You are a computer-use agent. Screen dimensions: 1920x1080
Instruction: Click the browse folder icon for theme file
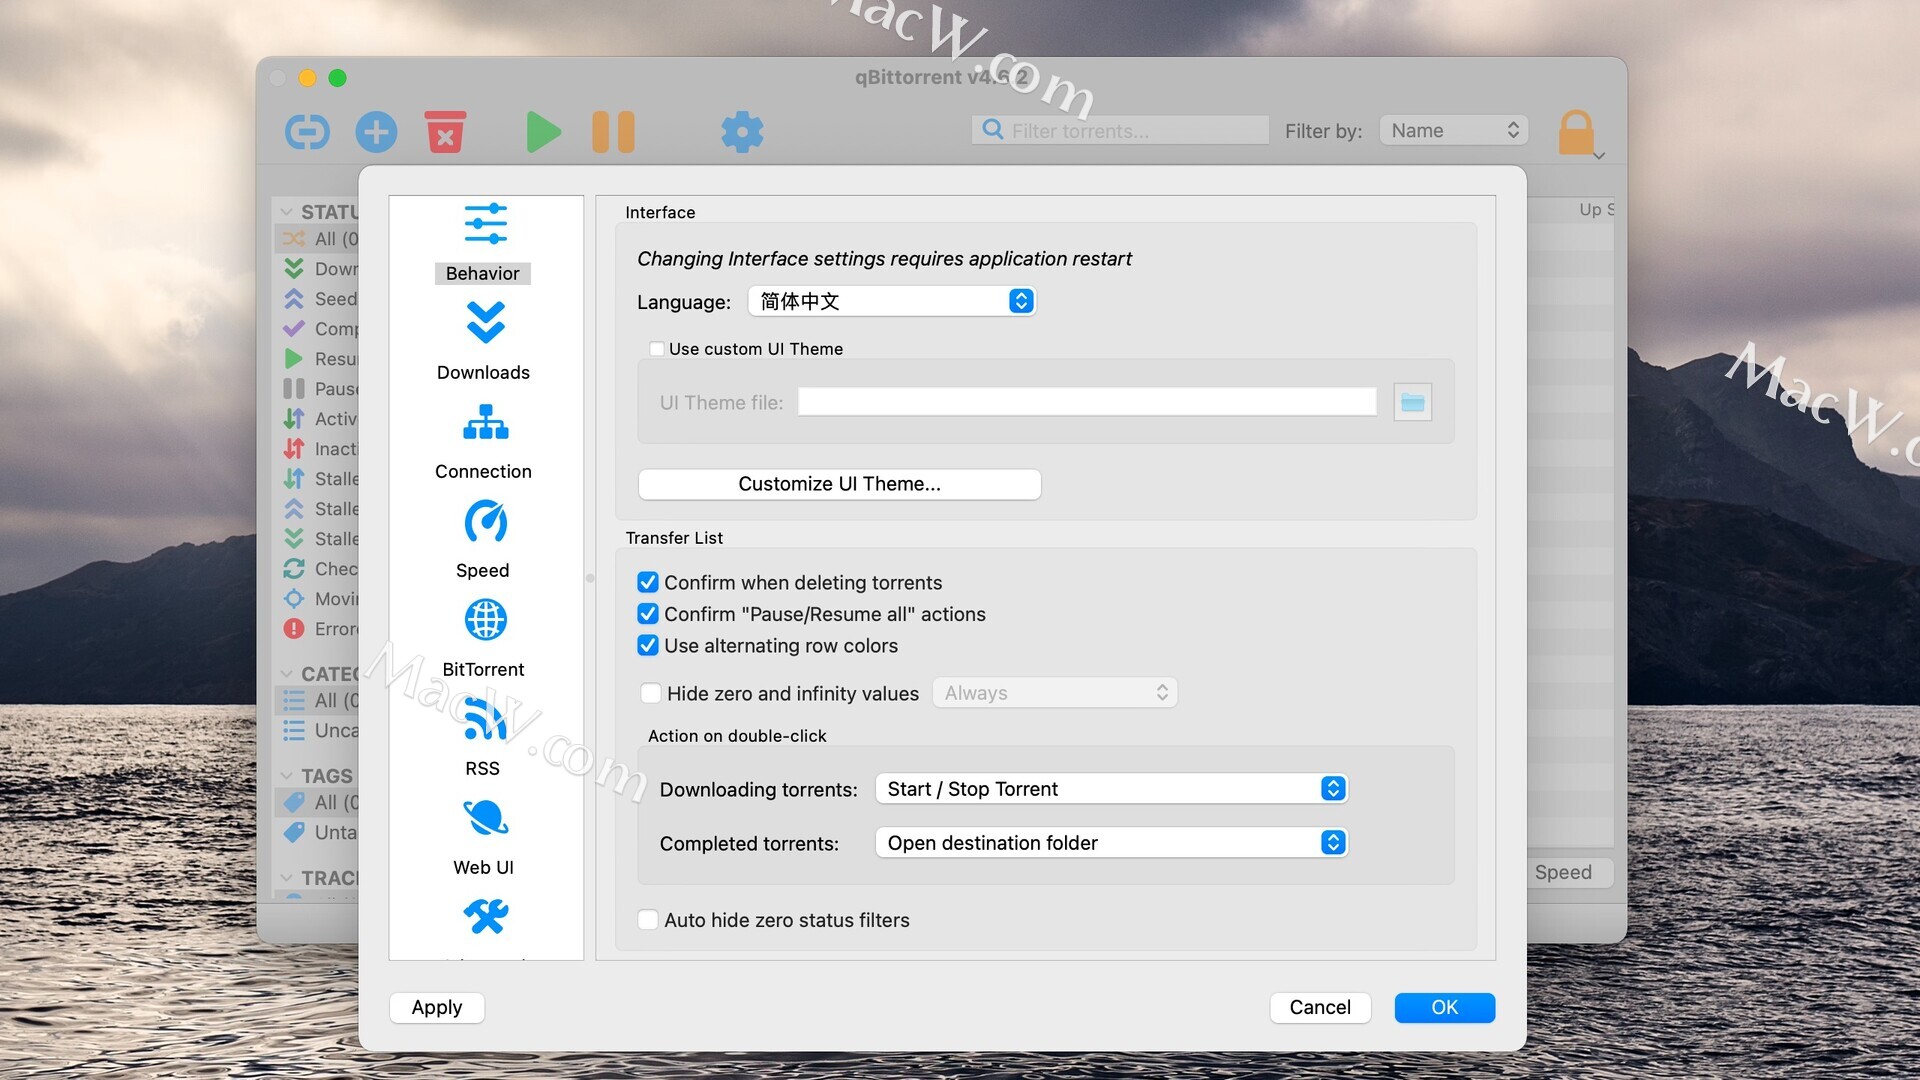pos(1412,402)
